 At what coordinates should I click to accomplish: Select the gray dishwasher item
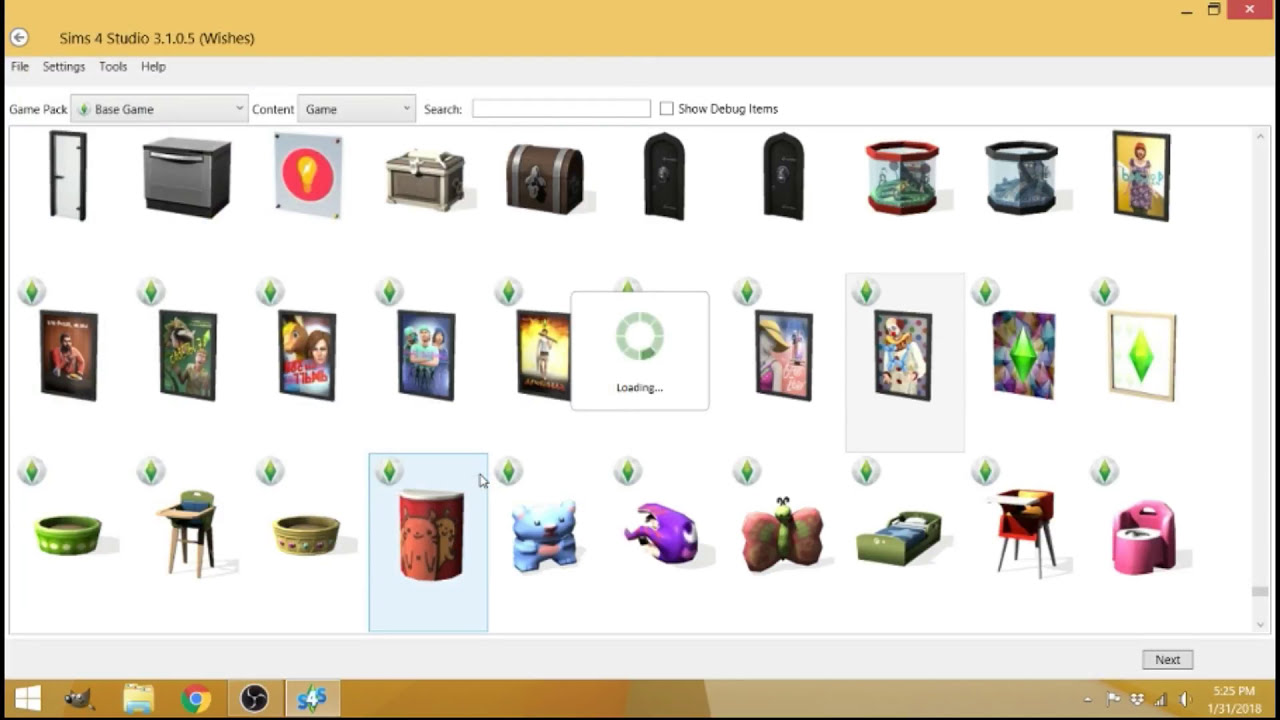187,177
